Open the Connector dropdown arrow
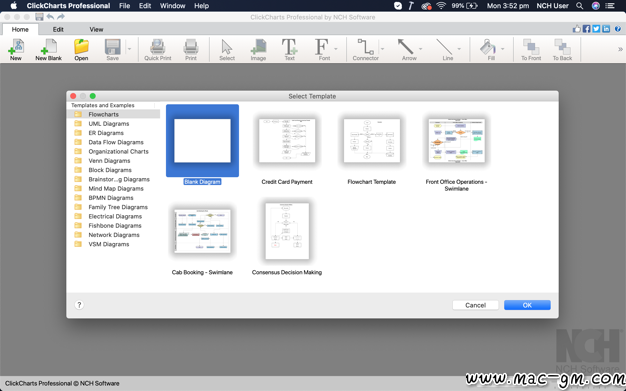The height and width of the screenshot is (391, 626). (382, 49)
